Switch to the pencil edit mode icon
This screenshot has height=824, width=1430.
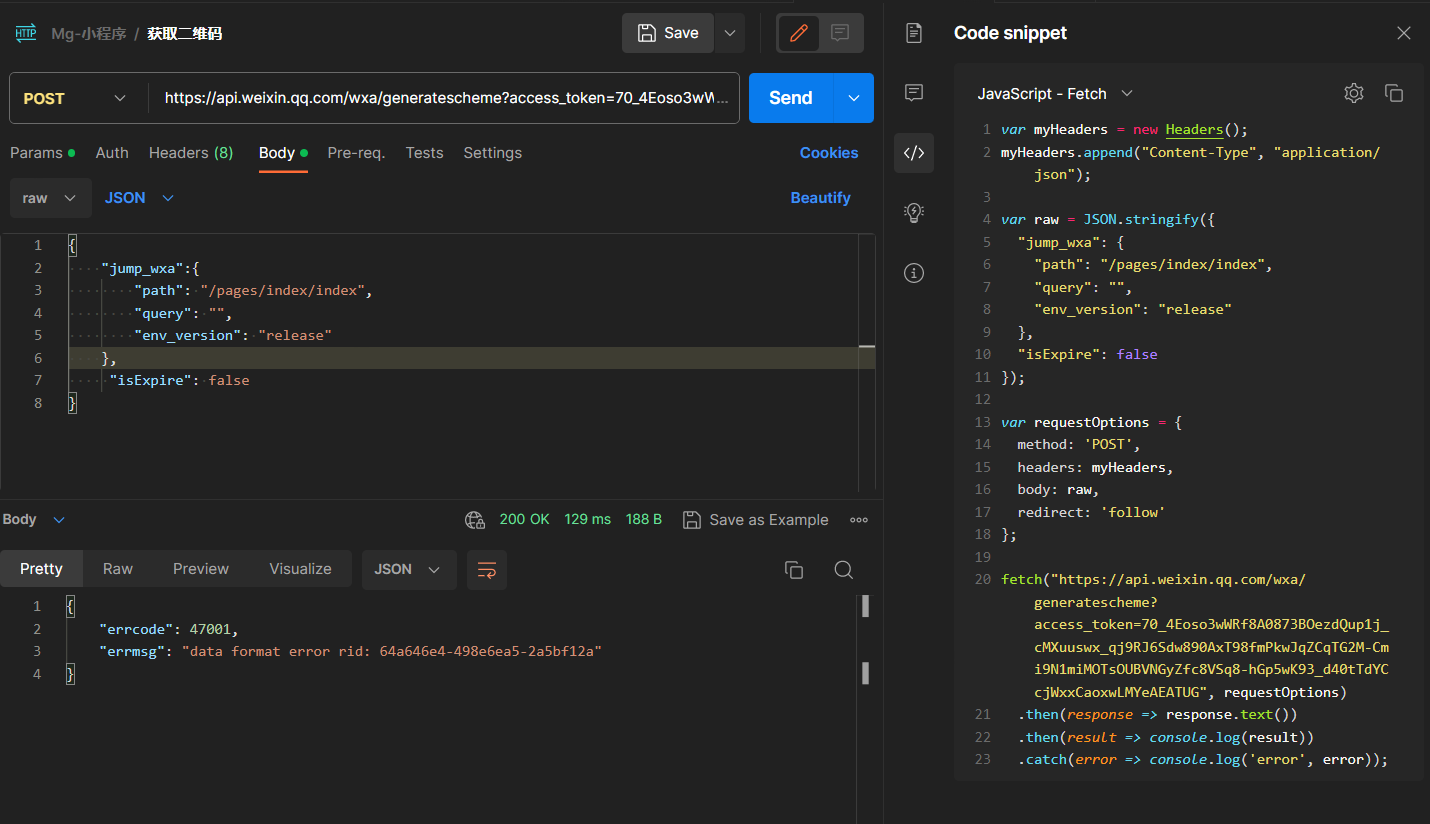point(798,33)
